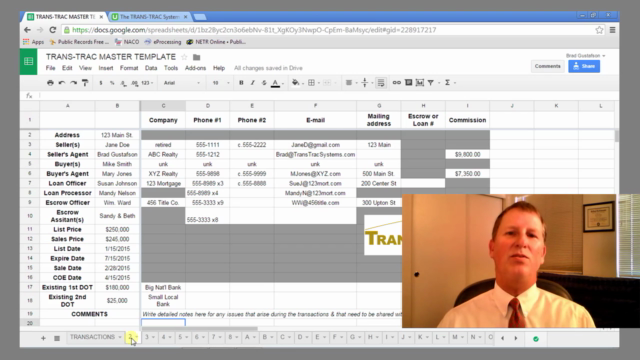Open the Add-ons menu
The width and height of the screenshot is (640, 360).
(195, 68)
